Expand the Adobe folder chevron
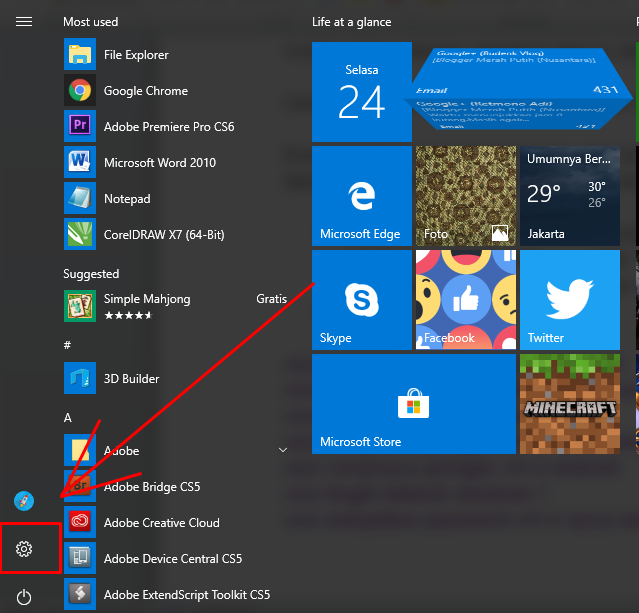 point(283,450)
